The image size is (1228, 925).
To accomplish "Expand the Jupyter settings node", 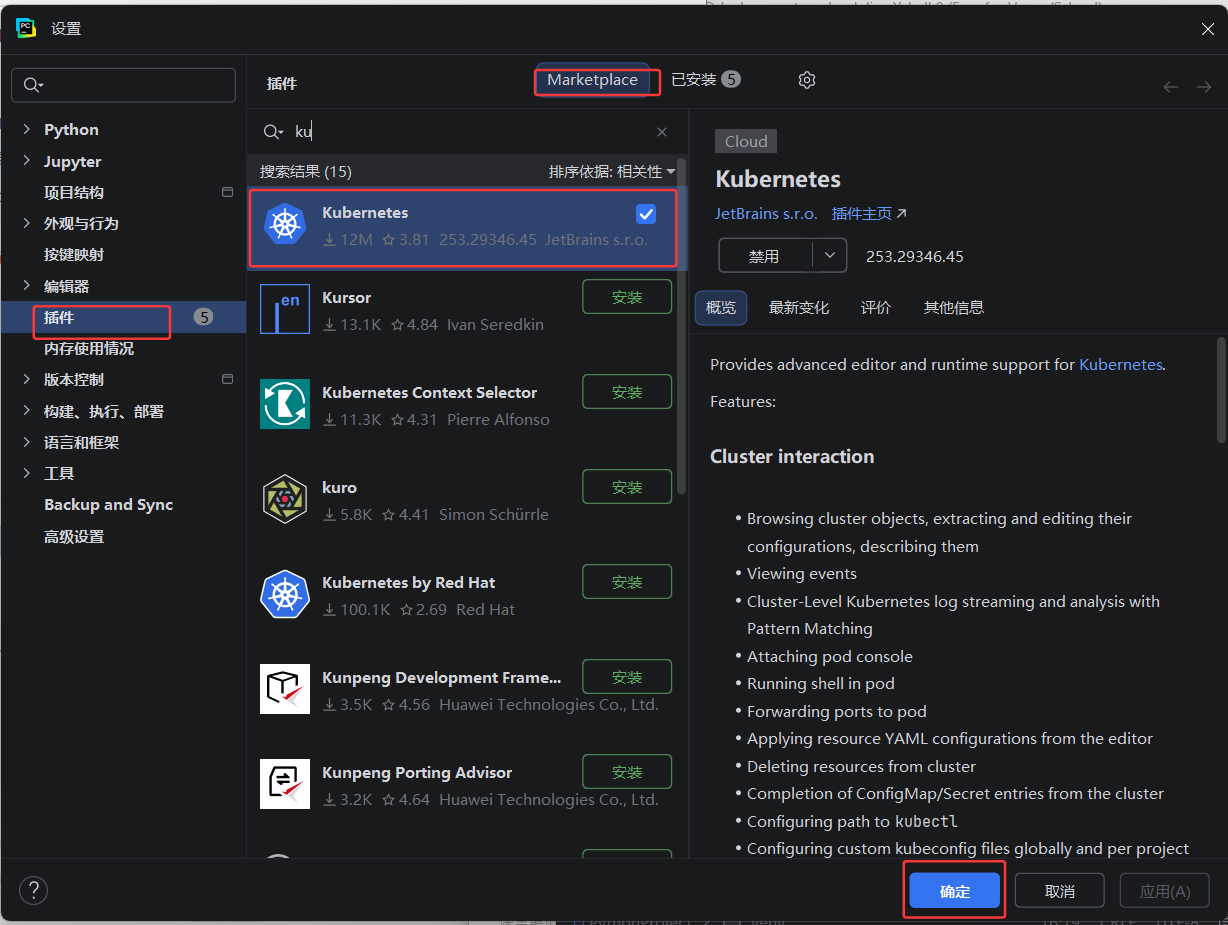I will (27, 161).
